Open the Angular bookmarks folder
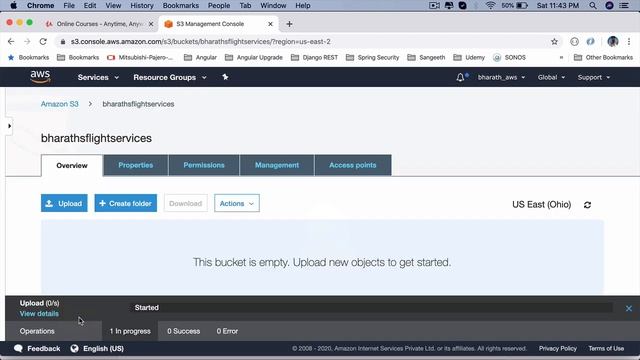 [200, 58]
